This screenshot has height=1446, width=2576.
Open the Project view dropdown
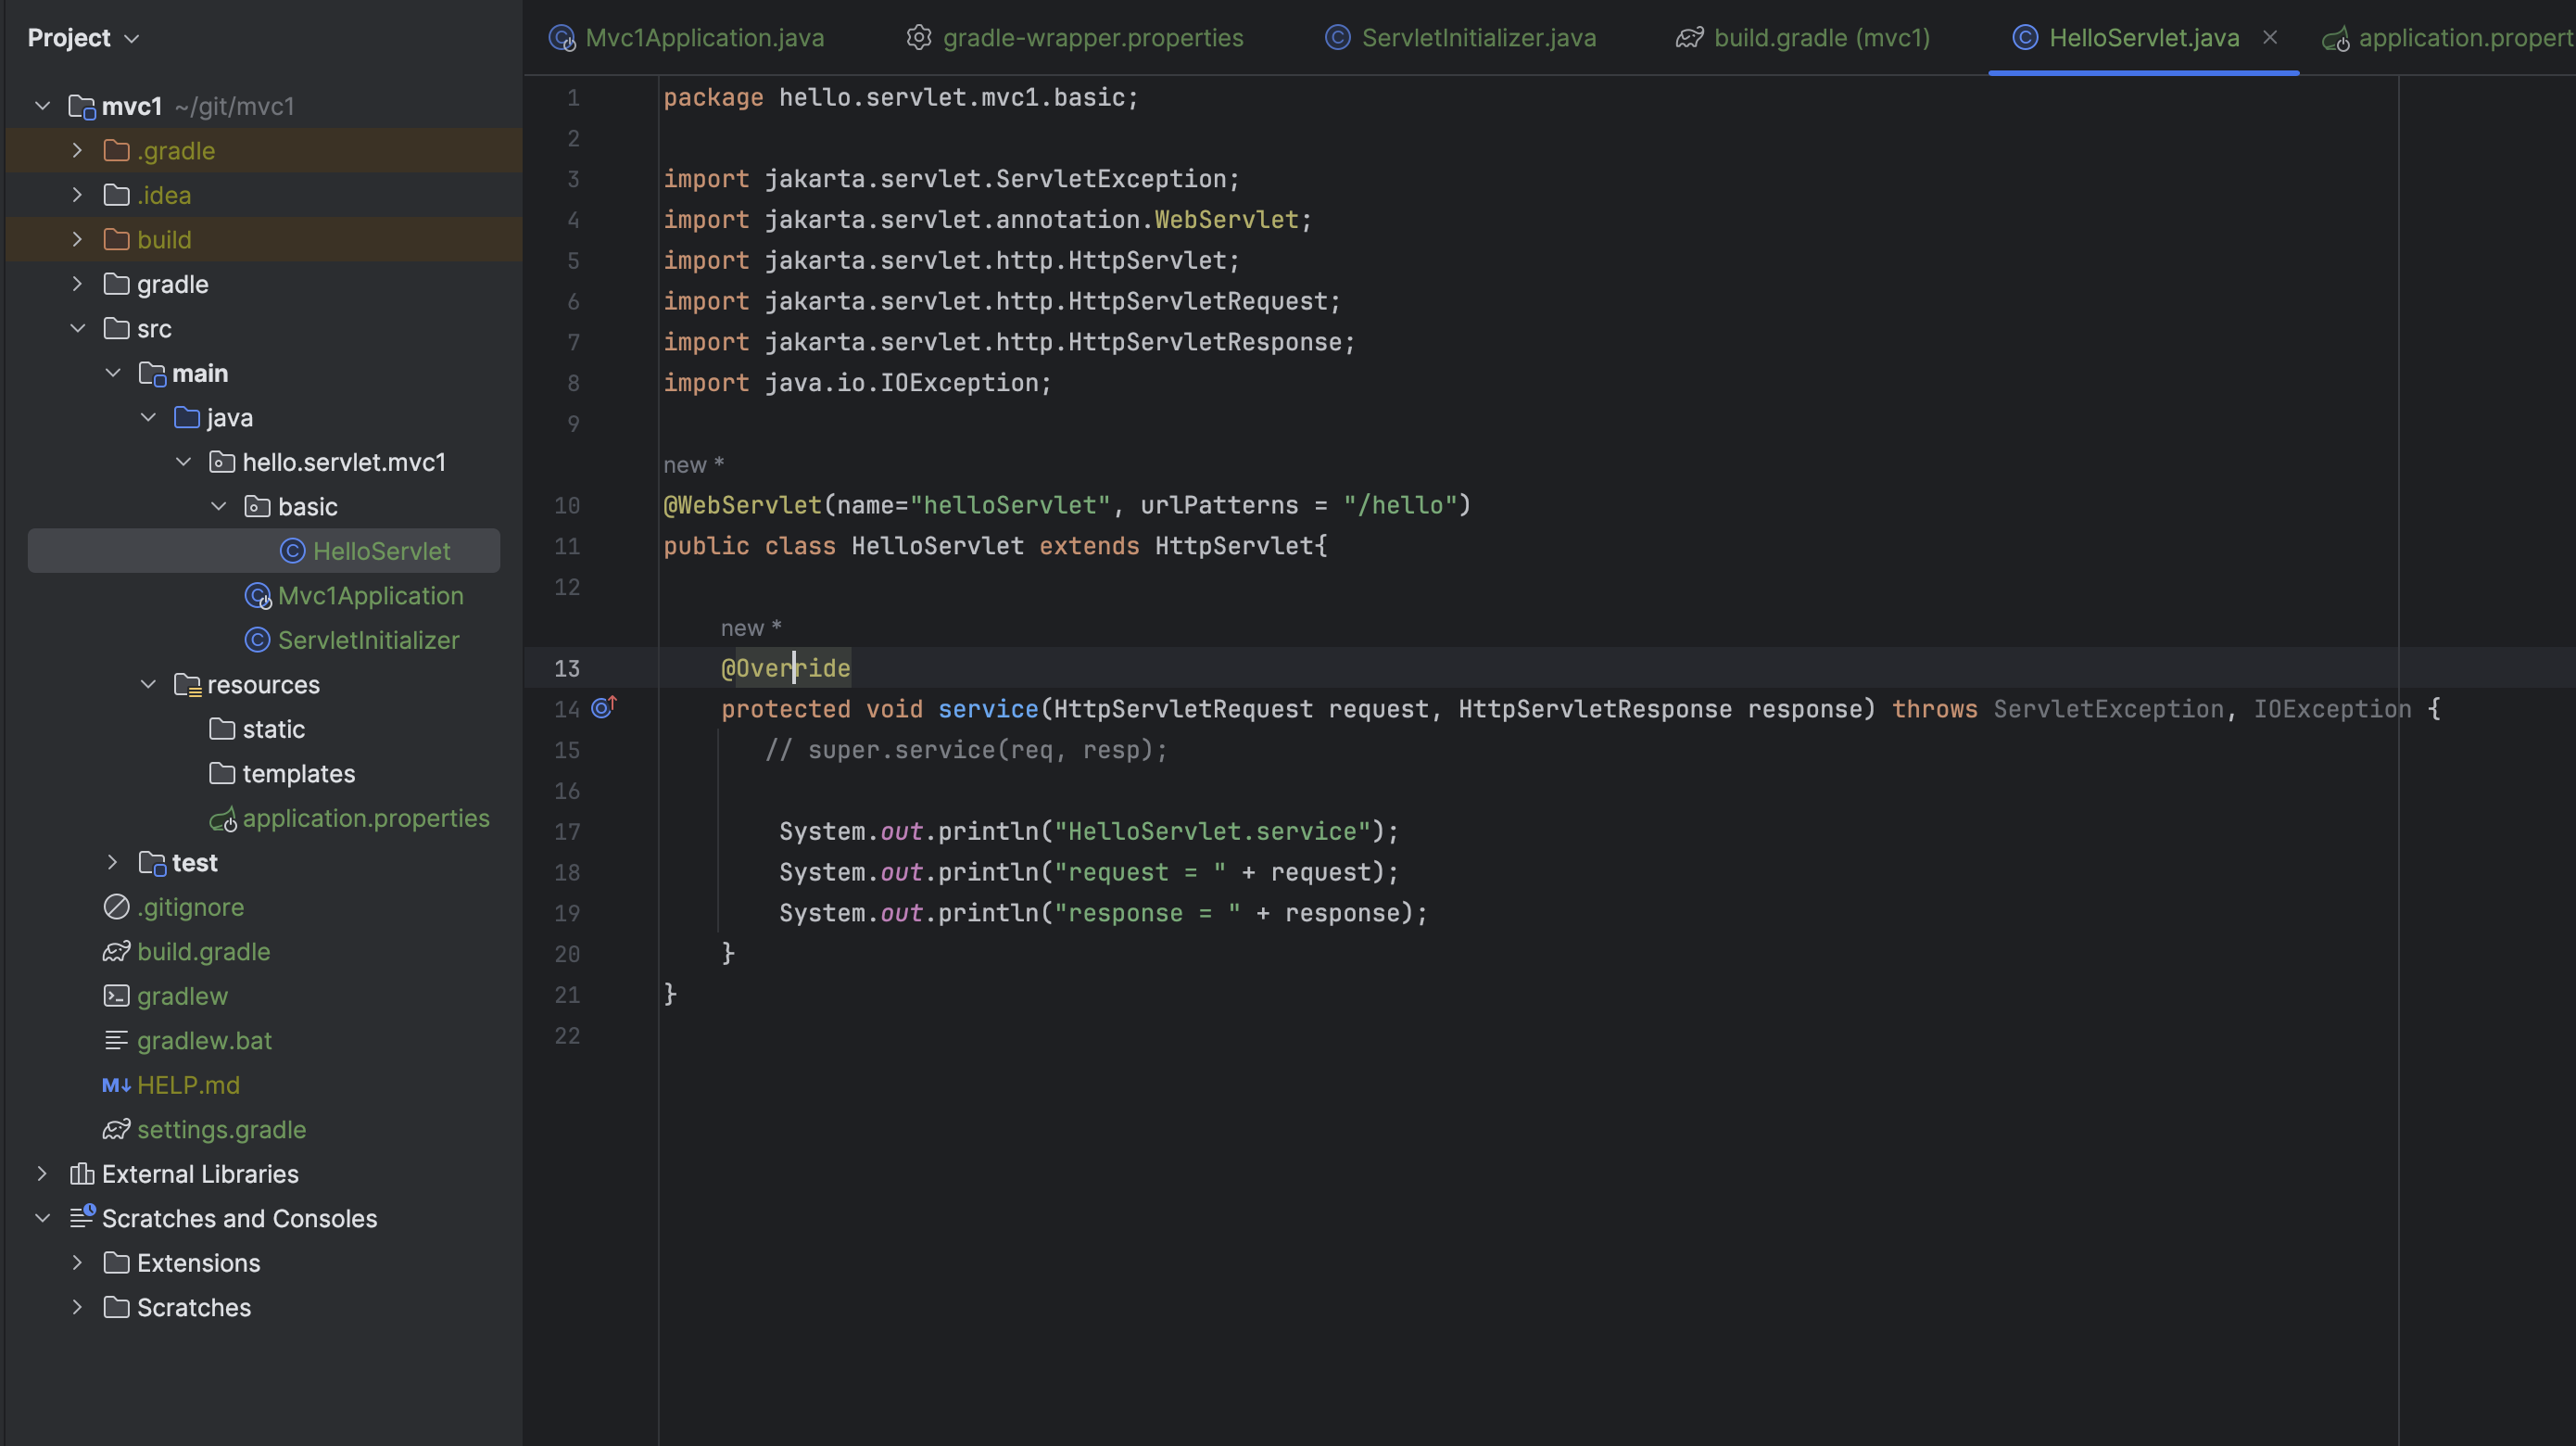[84, 38]
